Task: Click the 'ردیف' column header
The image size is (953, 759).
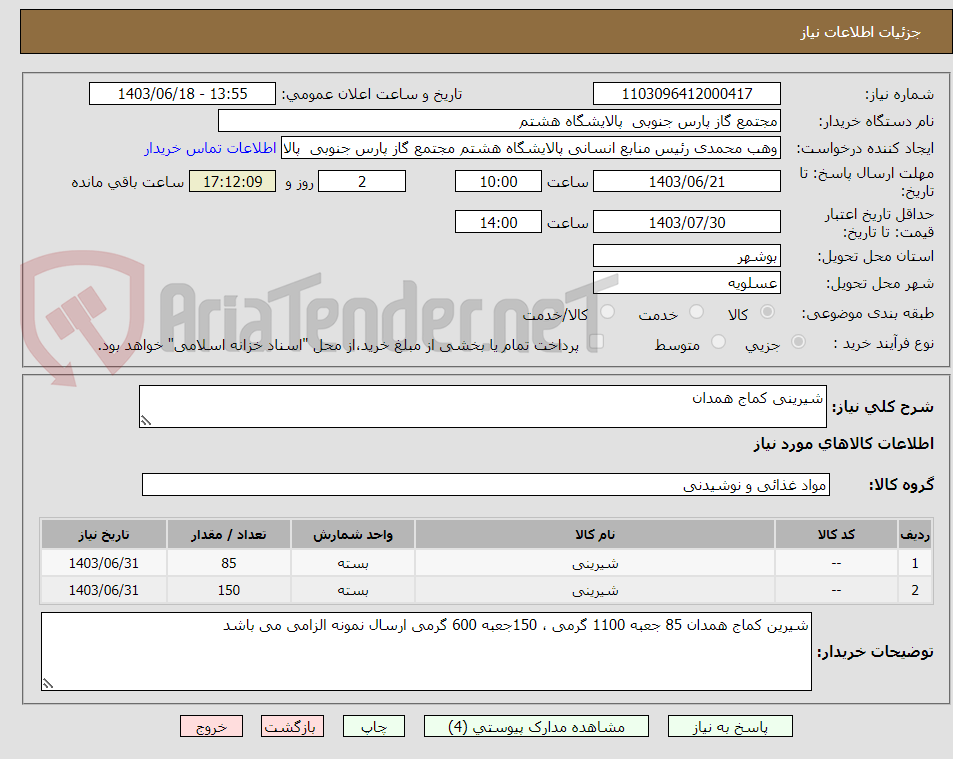Action: coord(915,535)
